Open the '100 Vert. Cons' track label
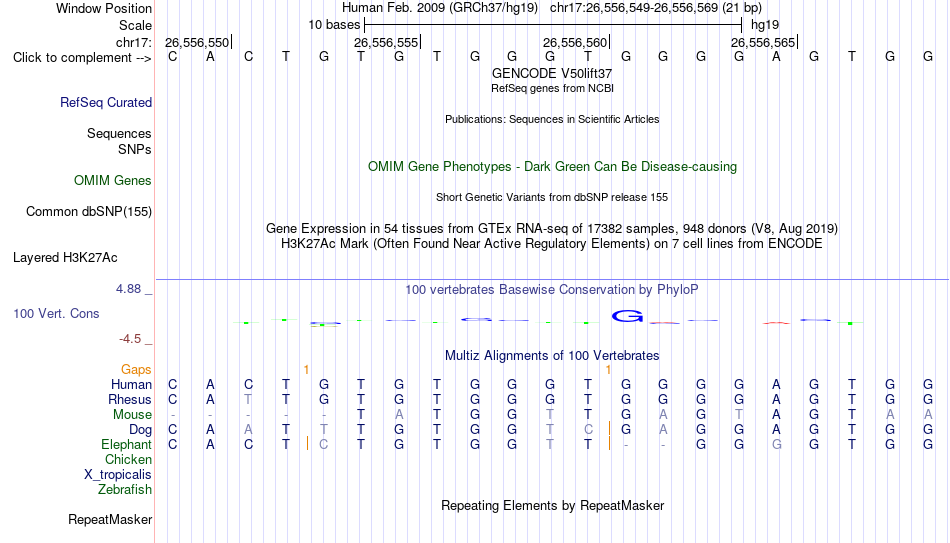This screenshot has height=543, width=950. 56,313
